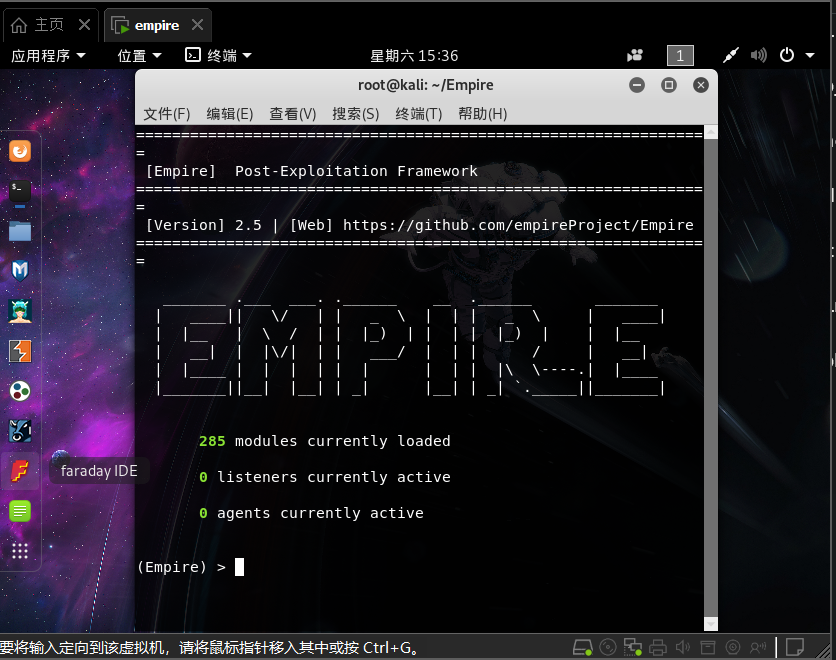Close the 主页 tab
836x660 pixels.
pyautogui.click(x=84, y=25)
